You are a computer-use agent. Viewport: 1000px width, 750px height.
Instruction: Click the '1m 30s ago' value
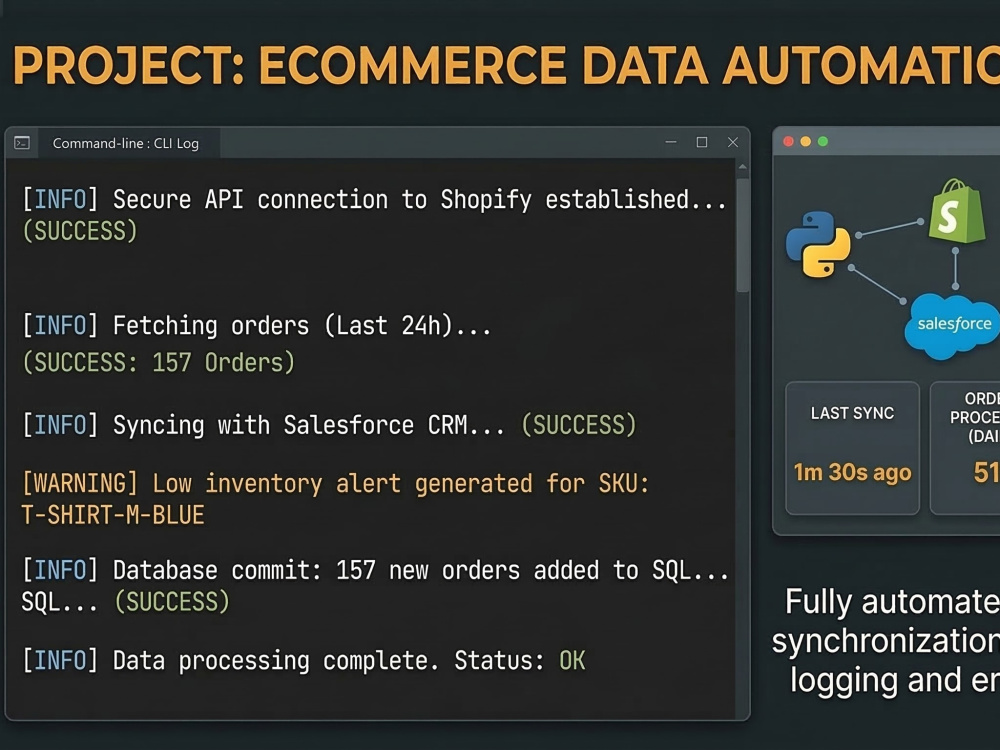[852, 473]
